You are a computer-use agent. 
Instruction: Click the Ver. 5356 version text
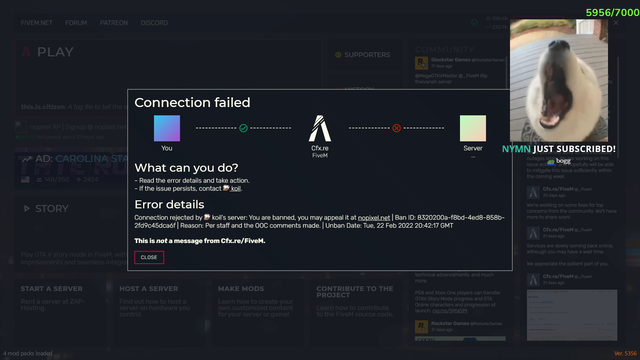625,353
